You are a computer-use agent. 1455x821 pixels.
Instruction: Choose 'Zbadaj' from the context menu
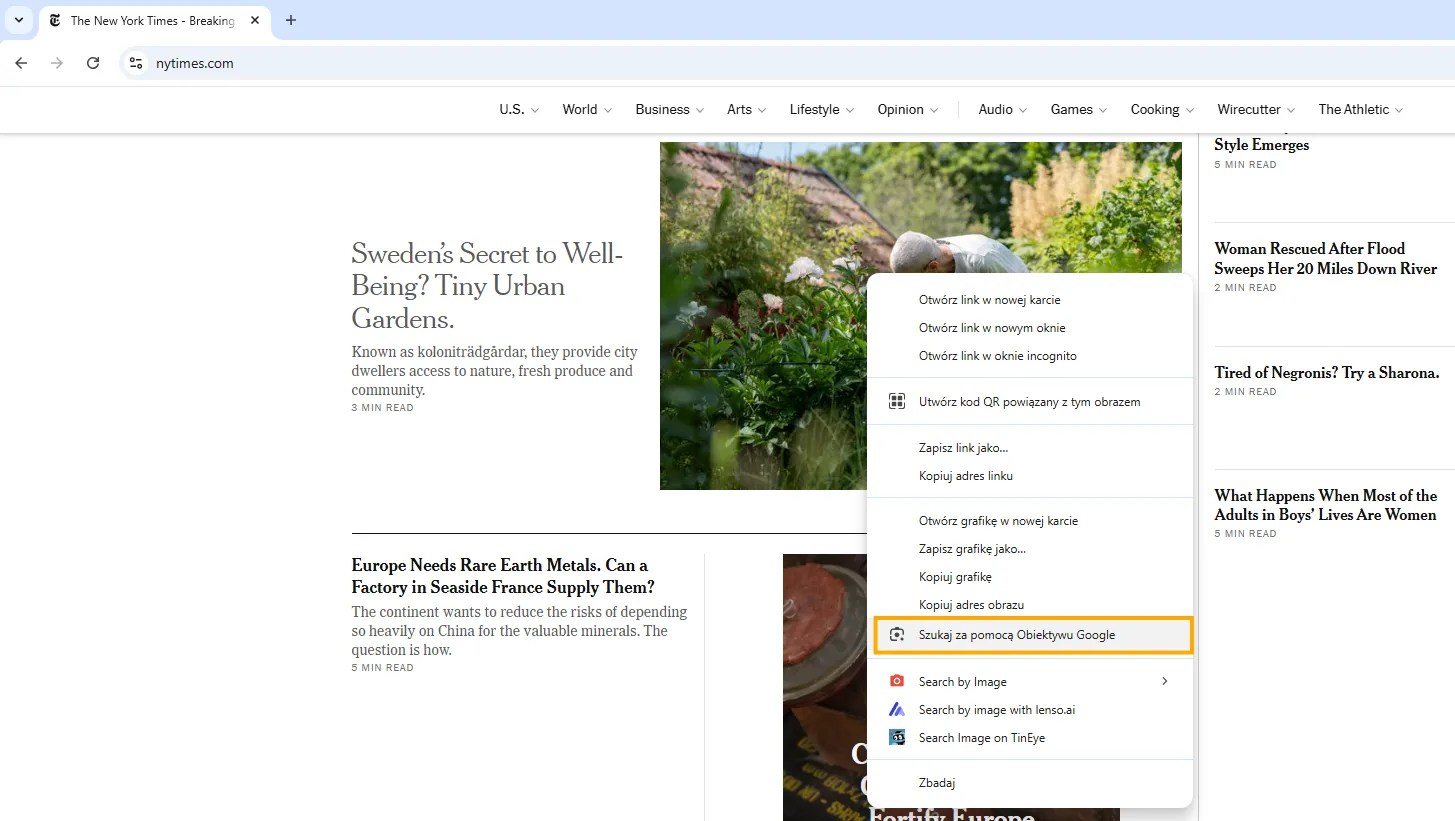(936, 782)
